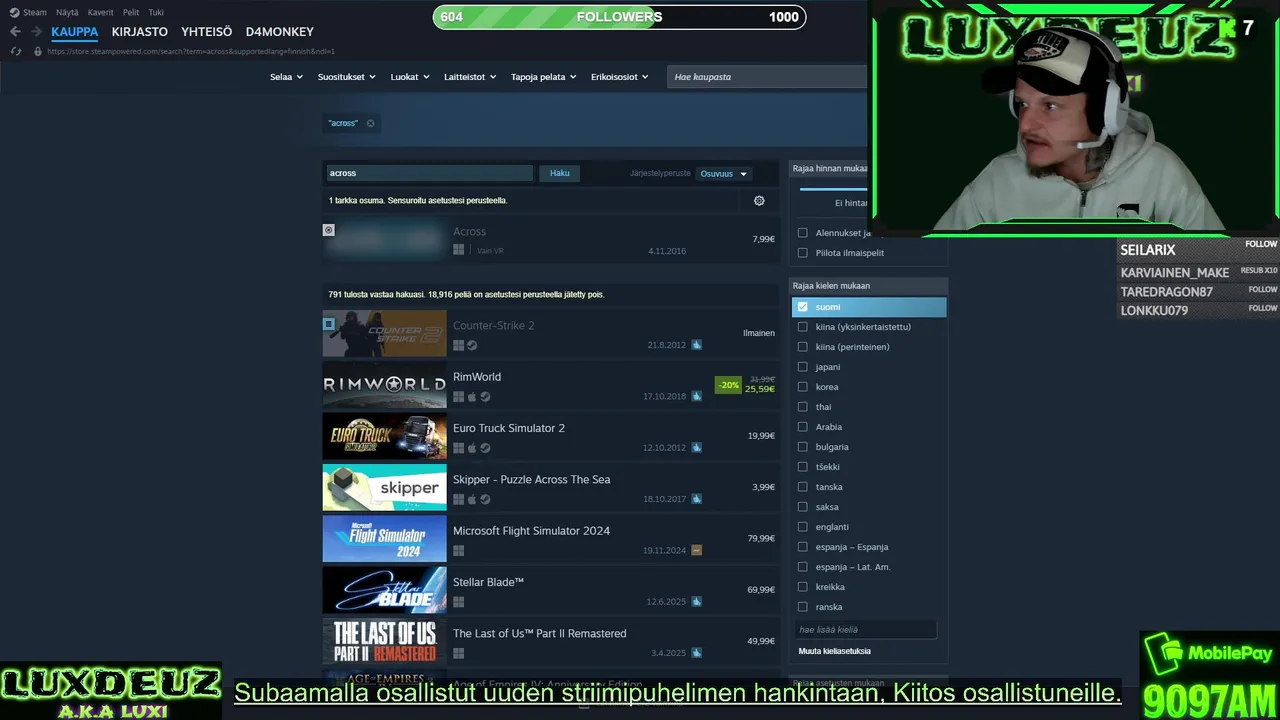The height and width of the screenshot is (720, 1280).
Task: Click the review thumb icon for Stellar Blade
Action: [696, 602]
